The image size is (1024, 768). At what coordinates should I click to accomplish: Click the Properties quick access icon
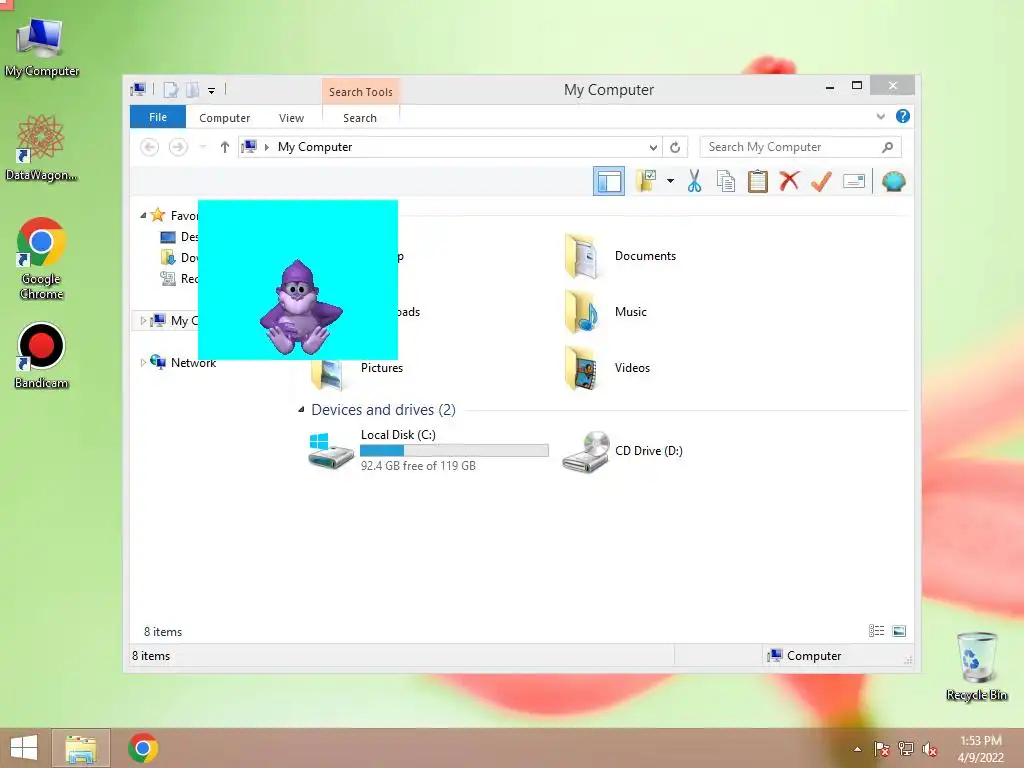pyautogui.click(x=170, y=89)
